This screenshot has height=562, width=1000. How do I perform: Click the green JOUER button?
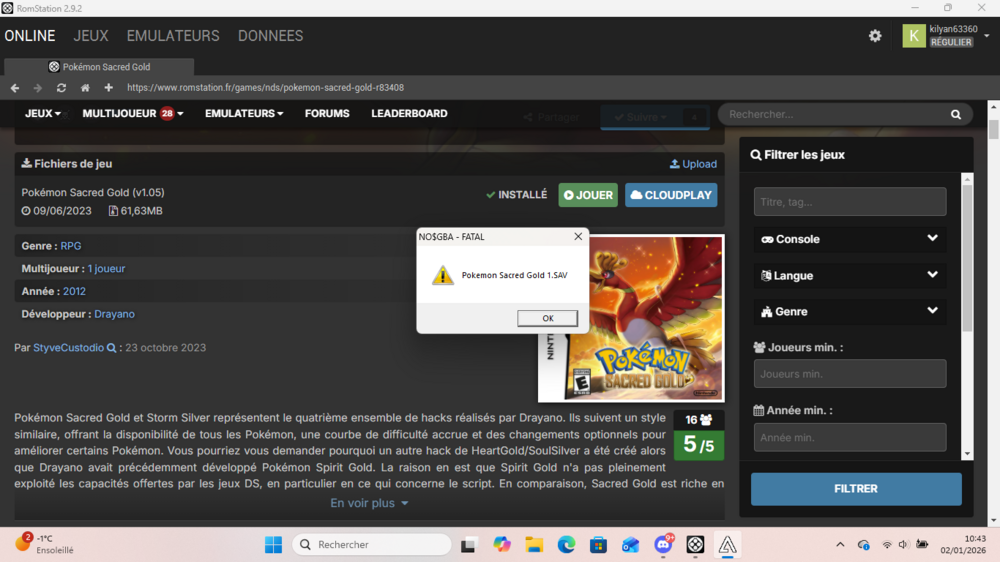coord(588,195)
